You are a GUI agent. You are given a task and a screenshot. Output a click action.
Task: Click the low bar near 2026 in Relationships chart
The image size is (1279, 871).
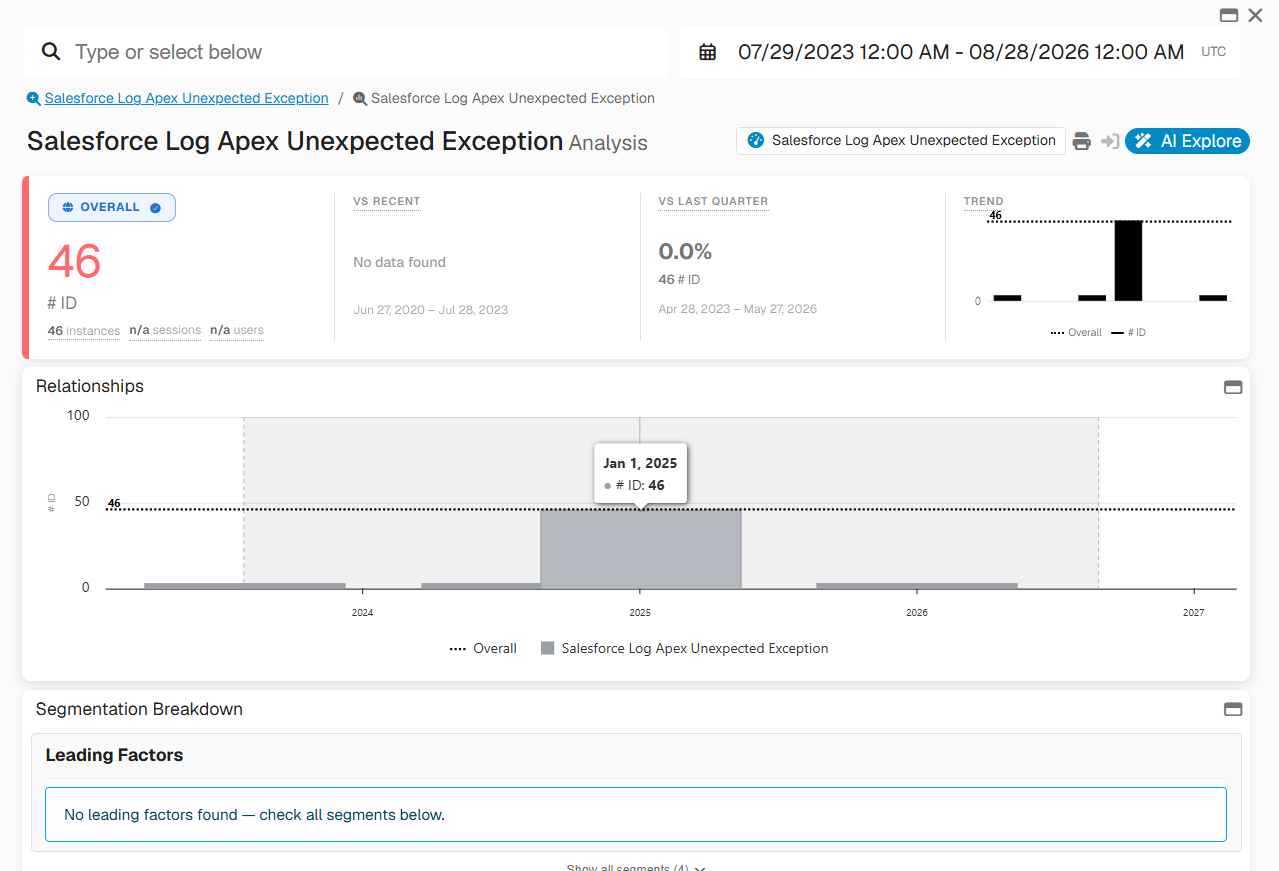coord(917,586)
